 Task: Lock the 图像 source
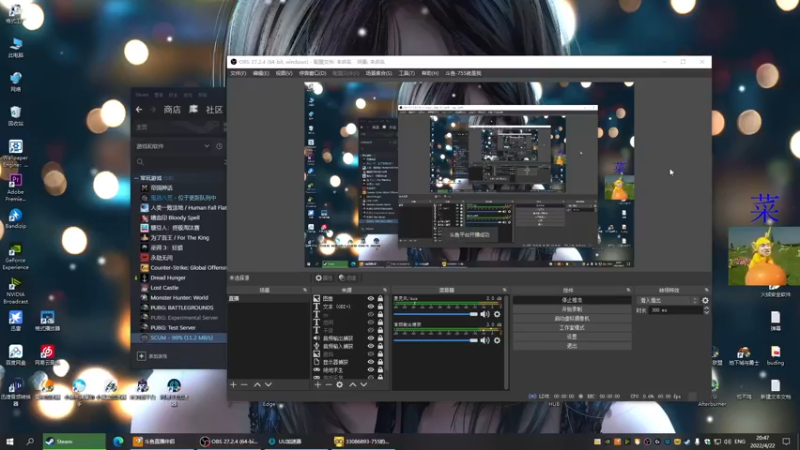click(x=380, y=298)
